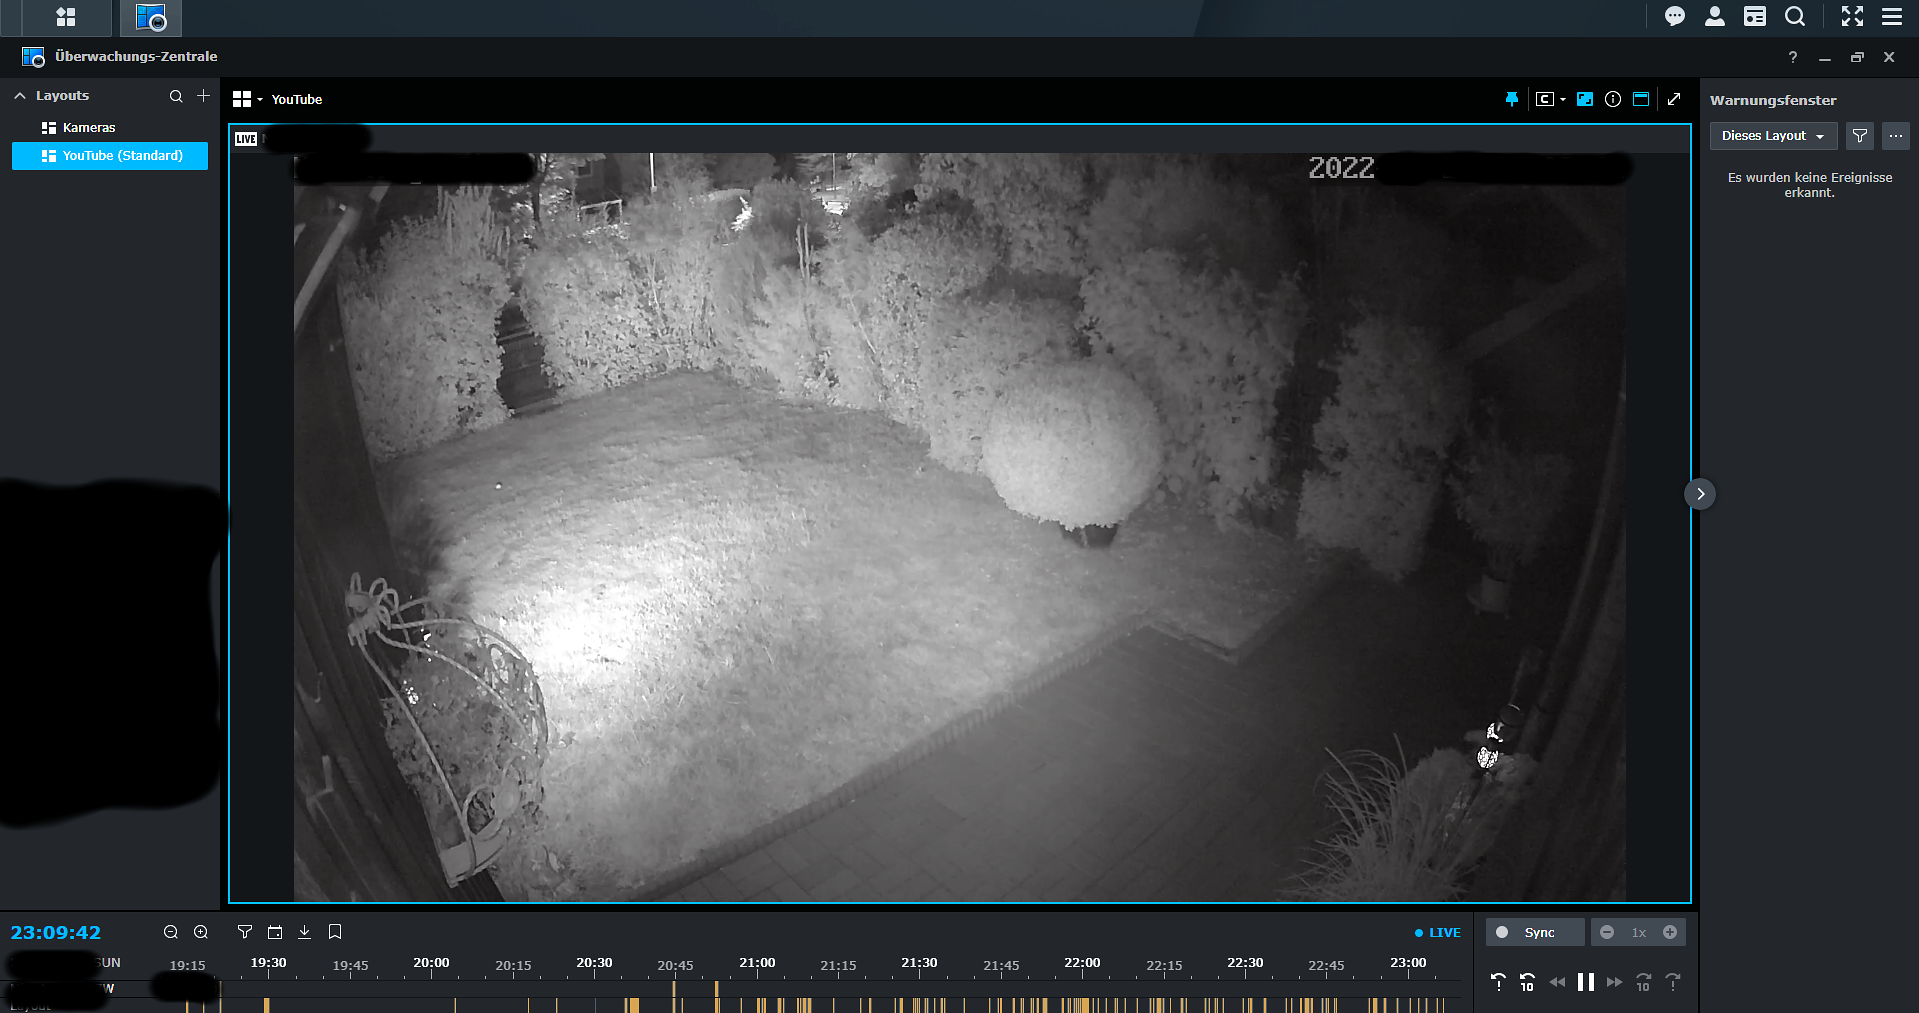Pause the video playback
This screenshot has height=1013, width=1919.
(x=1585, y=982)
